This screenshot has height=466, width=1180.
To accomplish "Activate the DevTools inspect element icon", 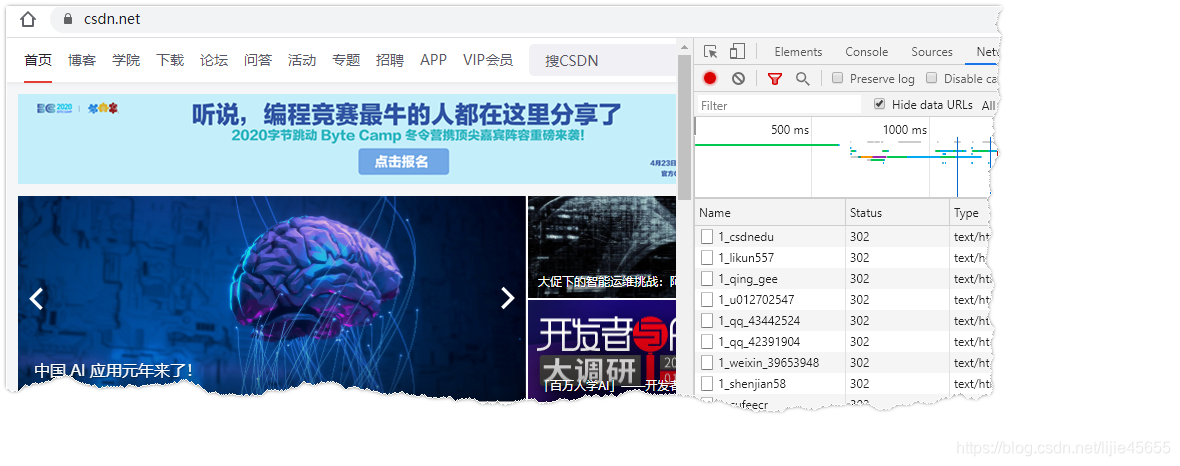I will [x=710, y=51].
